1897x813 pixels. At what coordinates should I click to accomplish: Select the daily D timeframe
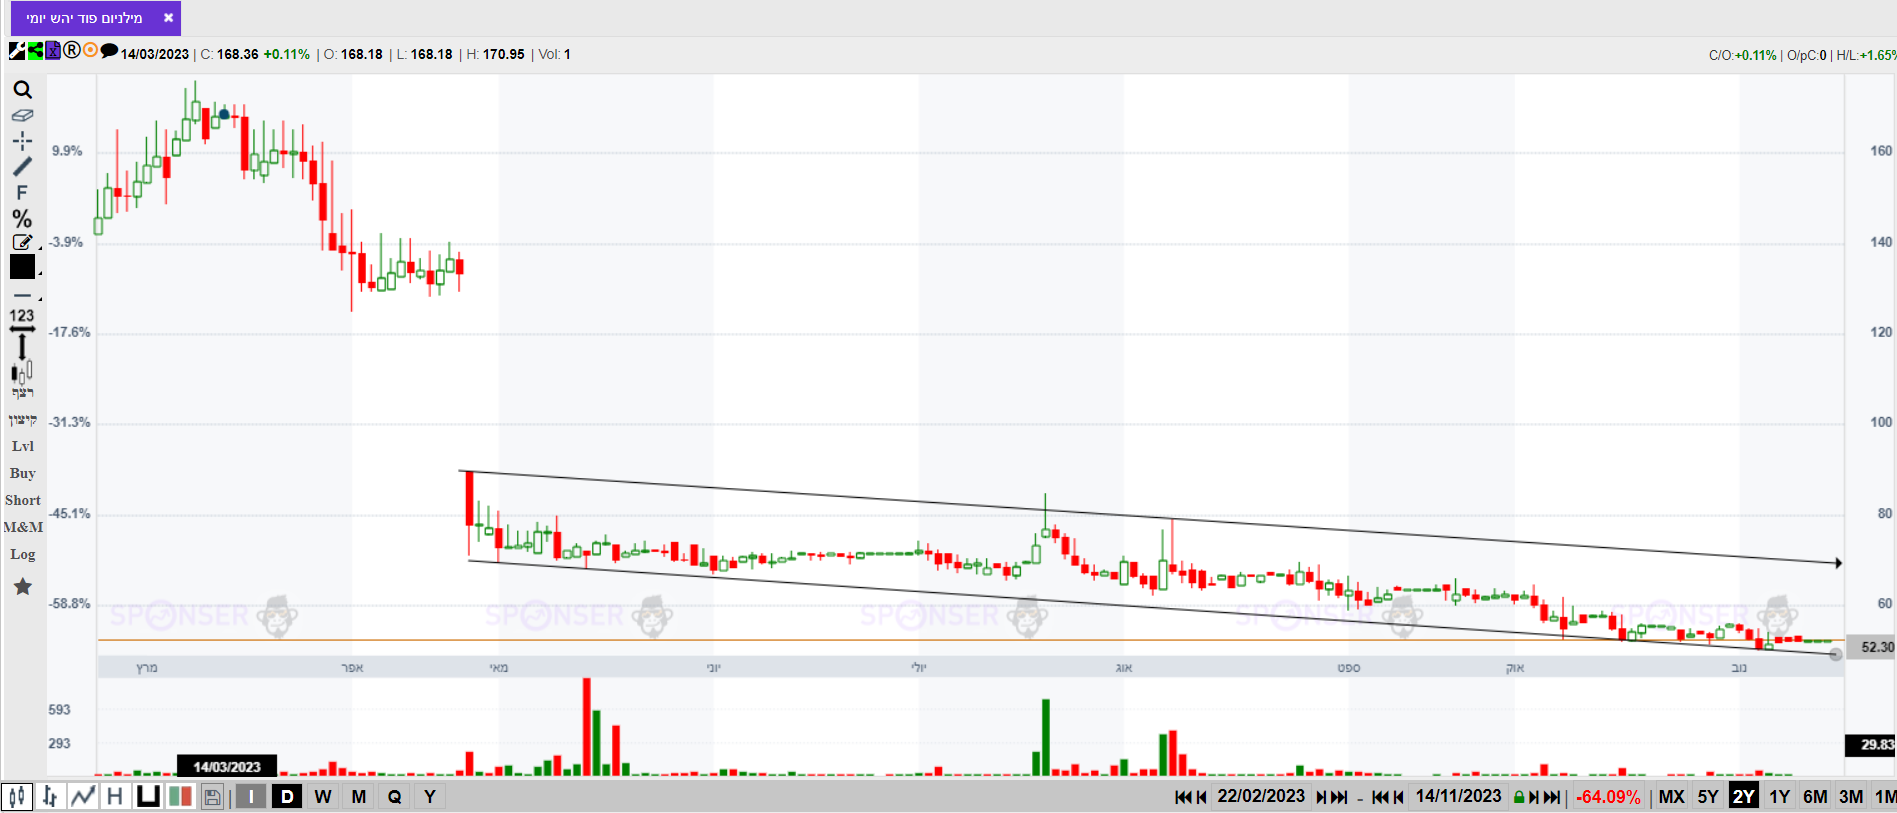coord(287,796)
